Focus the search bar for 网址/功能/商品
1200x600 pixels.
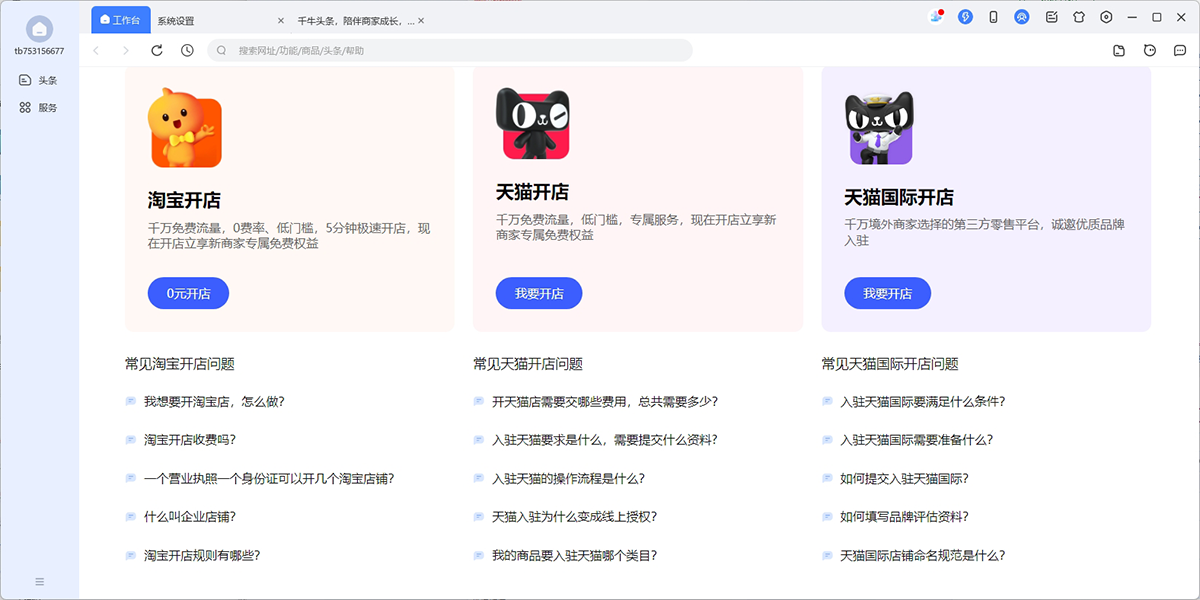[x=450, y=50]
